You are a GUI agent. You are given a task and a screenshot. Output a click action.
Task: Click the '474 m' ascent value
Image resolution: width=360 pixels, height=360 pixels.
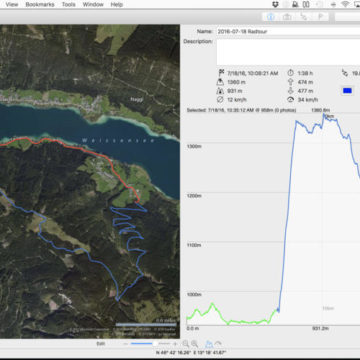click(305, 82)
